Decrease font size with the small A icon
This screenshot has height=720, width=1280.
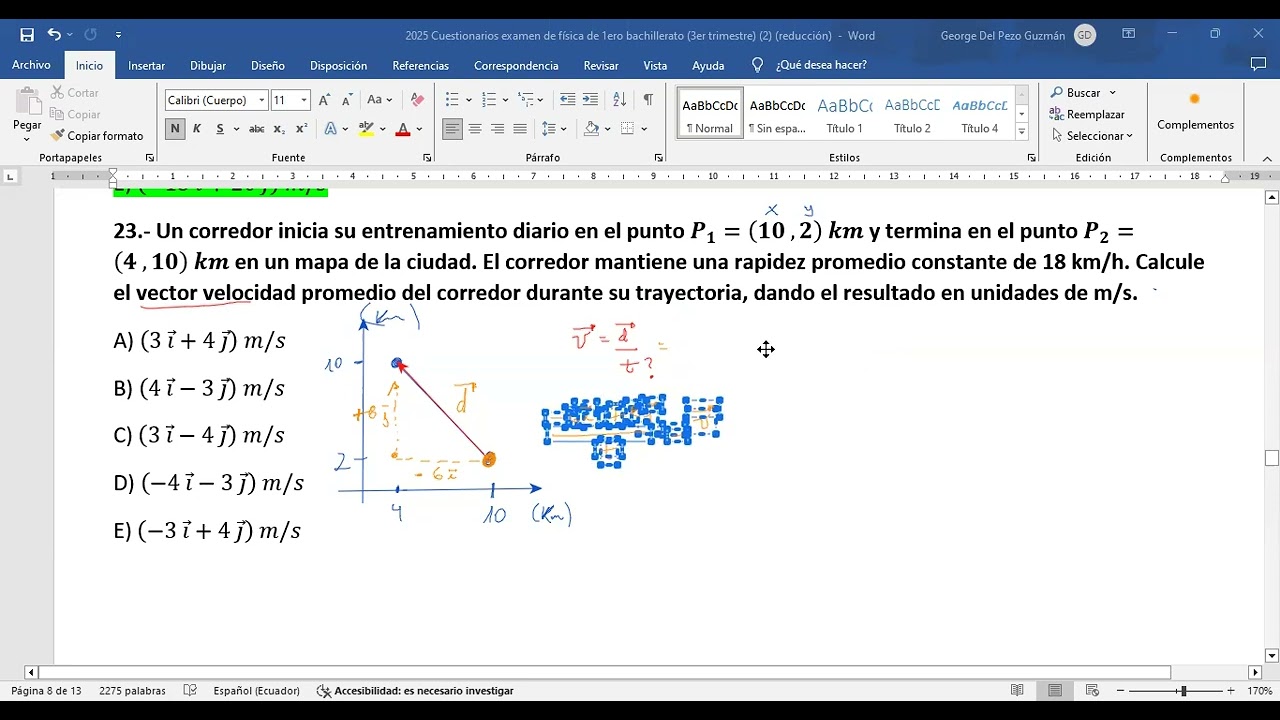[347, 100]
